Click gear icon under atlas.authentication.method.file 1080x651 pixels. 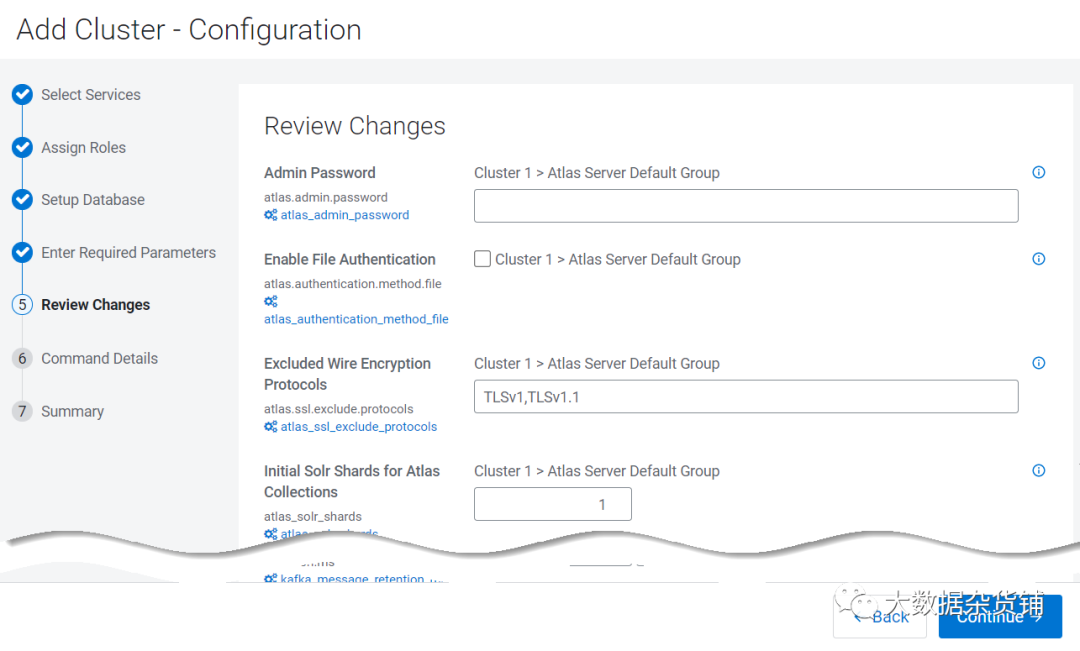(271, 301)
